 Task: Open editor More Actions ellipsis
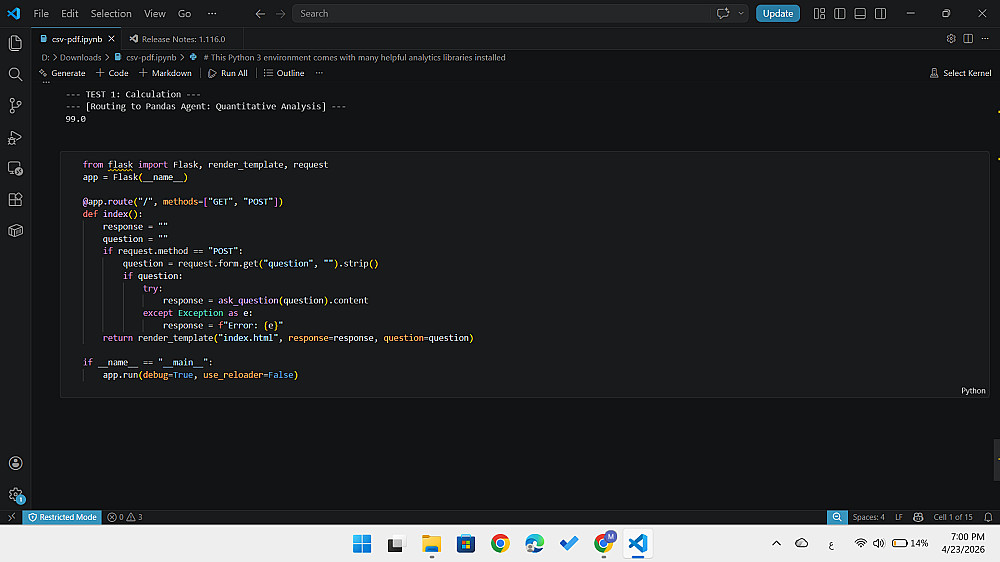click(985, 39)
